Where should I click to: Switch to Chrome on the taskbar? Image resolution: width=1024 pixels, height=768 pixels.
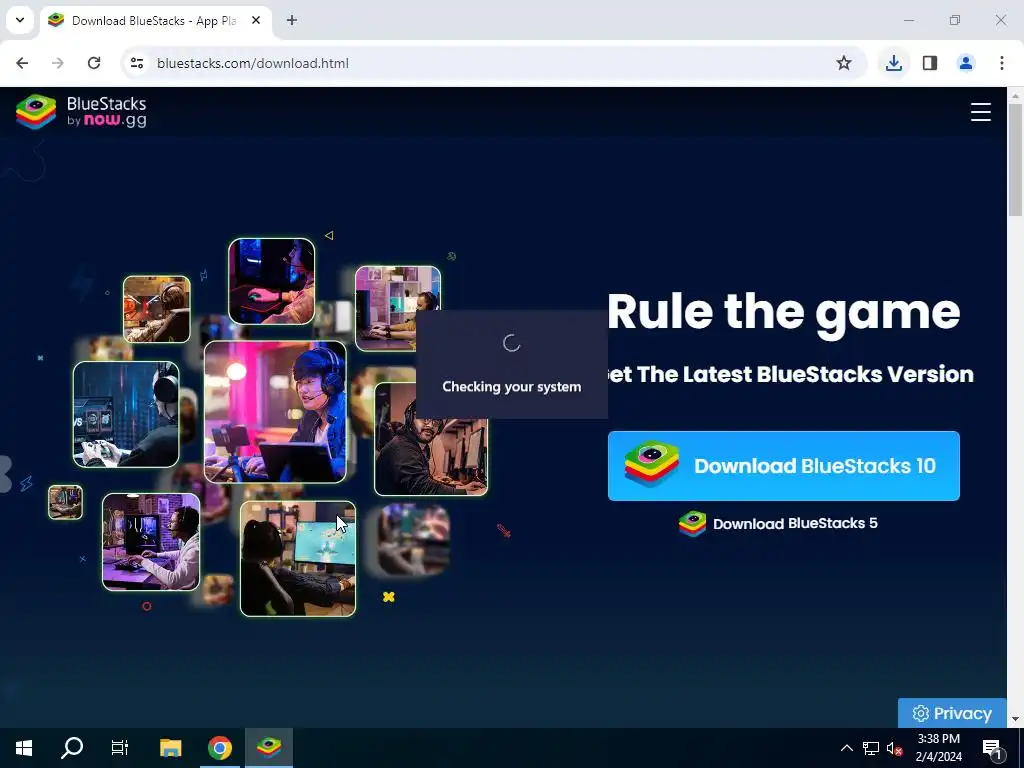[x=219, y=748]
